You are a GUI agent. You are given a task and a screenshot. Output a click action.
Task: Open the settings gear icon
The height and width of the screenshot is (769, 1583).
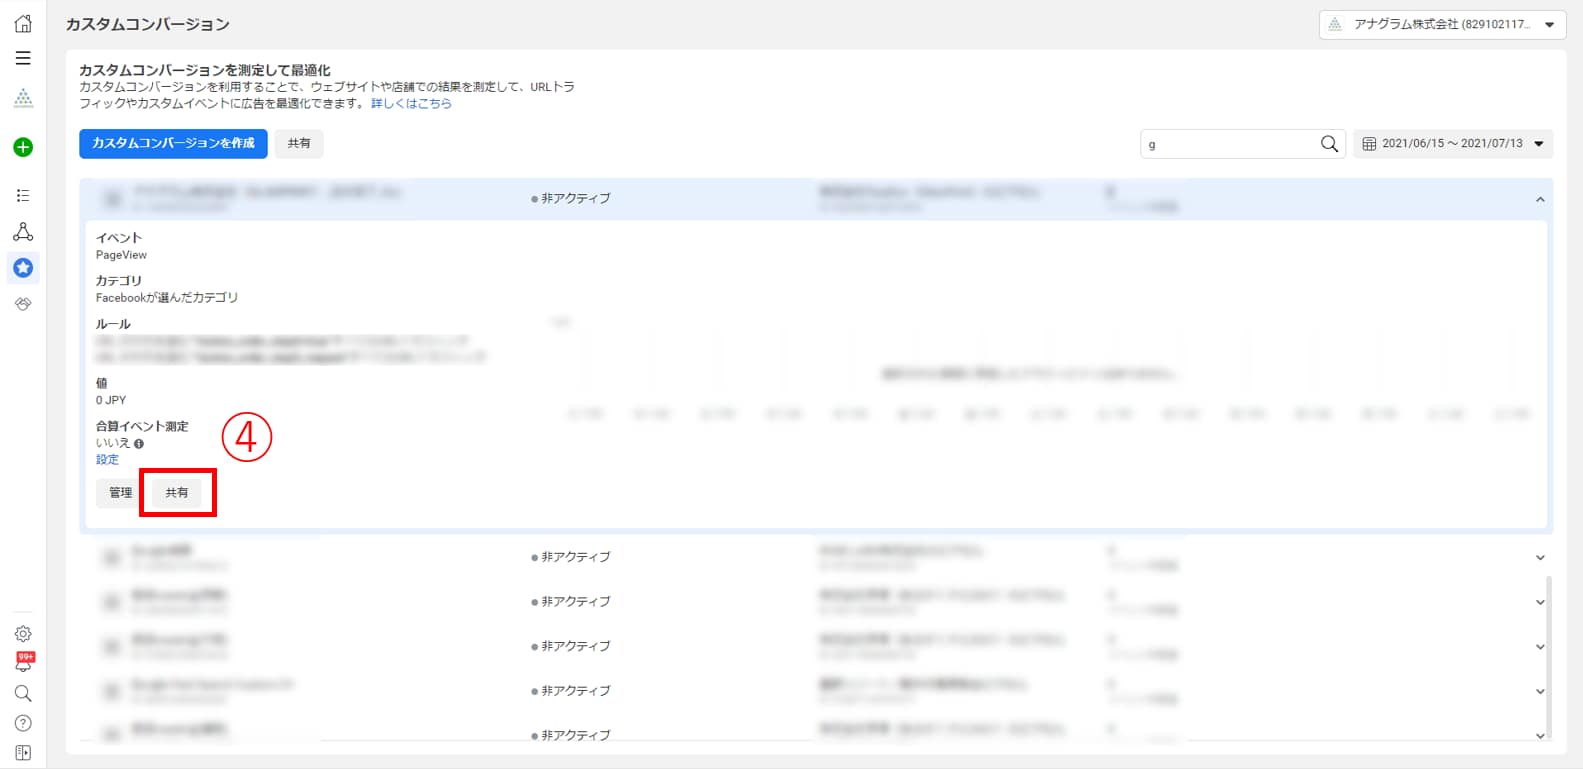click(23, 634)
